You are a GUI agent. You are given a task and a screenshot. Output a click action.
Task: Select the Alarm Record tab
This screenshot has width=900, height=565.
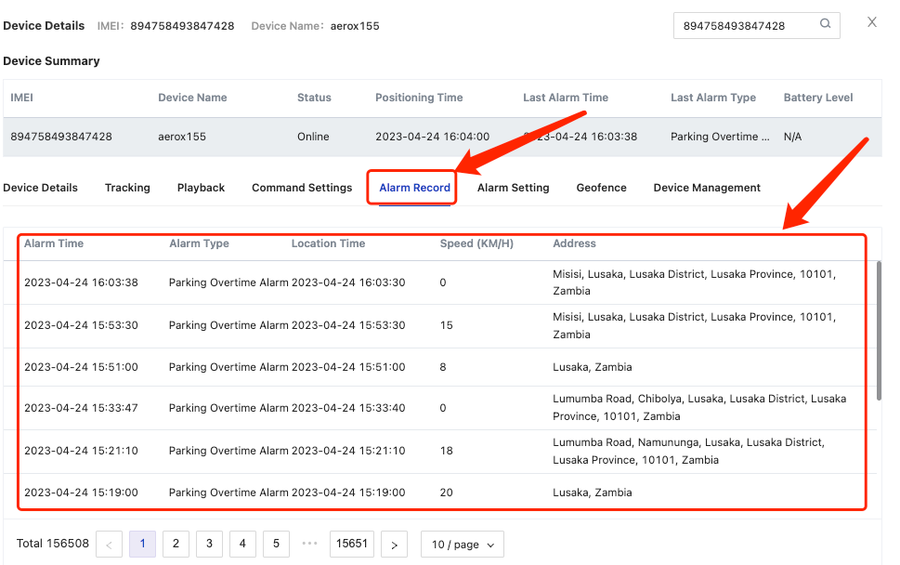(414, 188)
